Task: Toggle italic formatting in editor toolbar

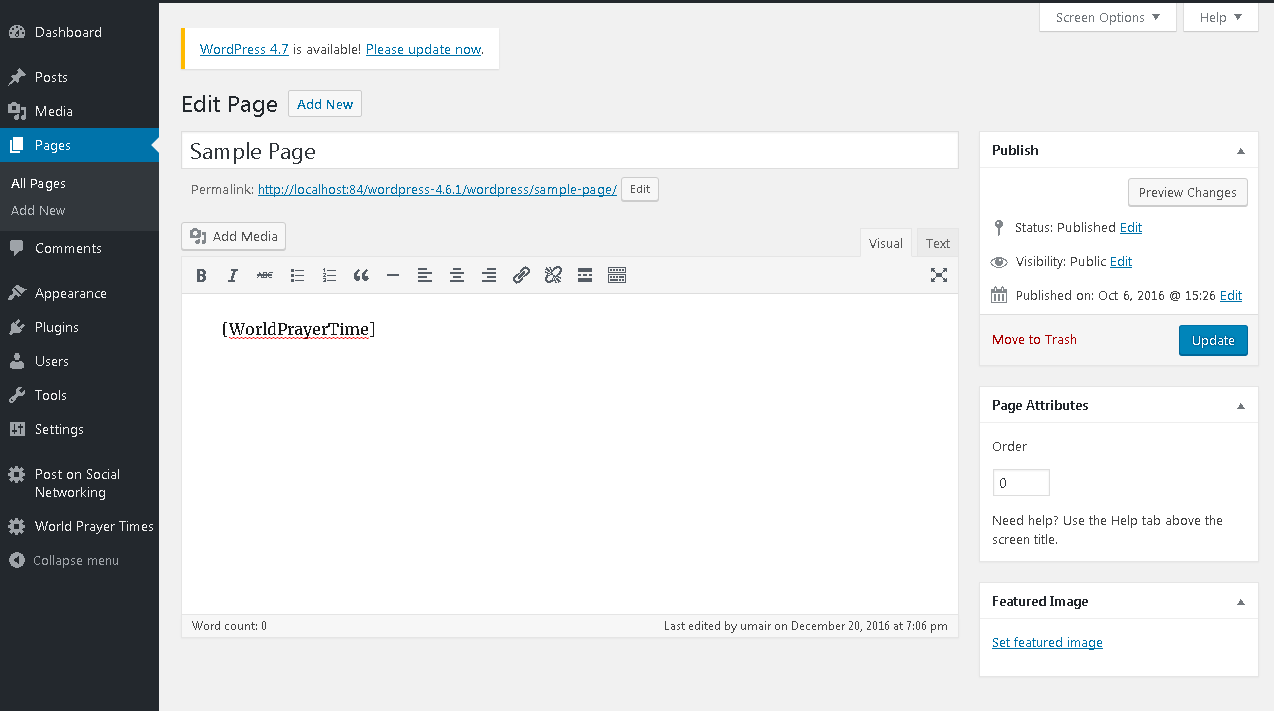Action: (233, 276)
